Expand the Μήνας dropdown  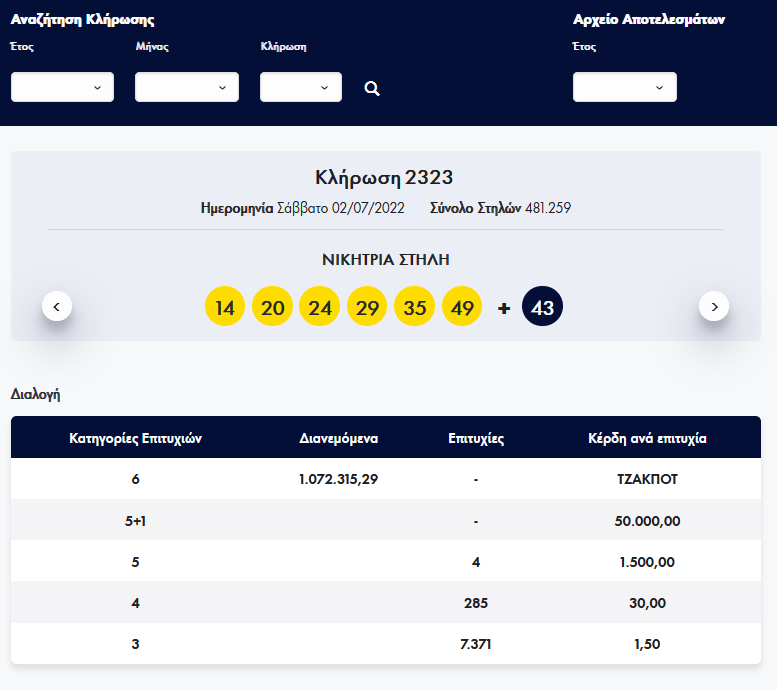point(186,87)
